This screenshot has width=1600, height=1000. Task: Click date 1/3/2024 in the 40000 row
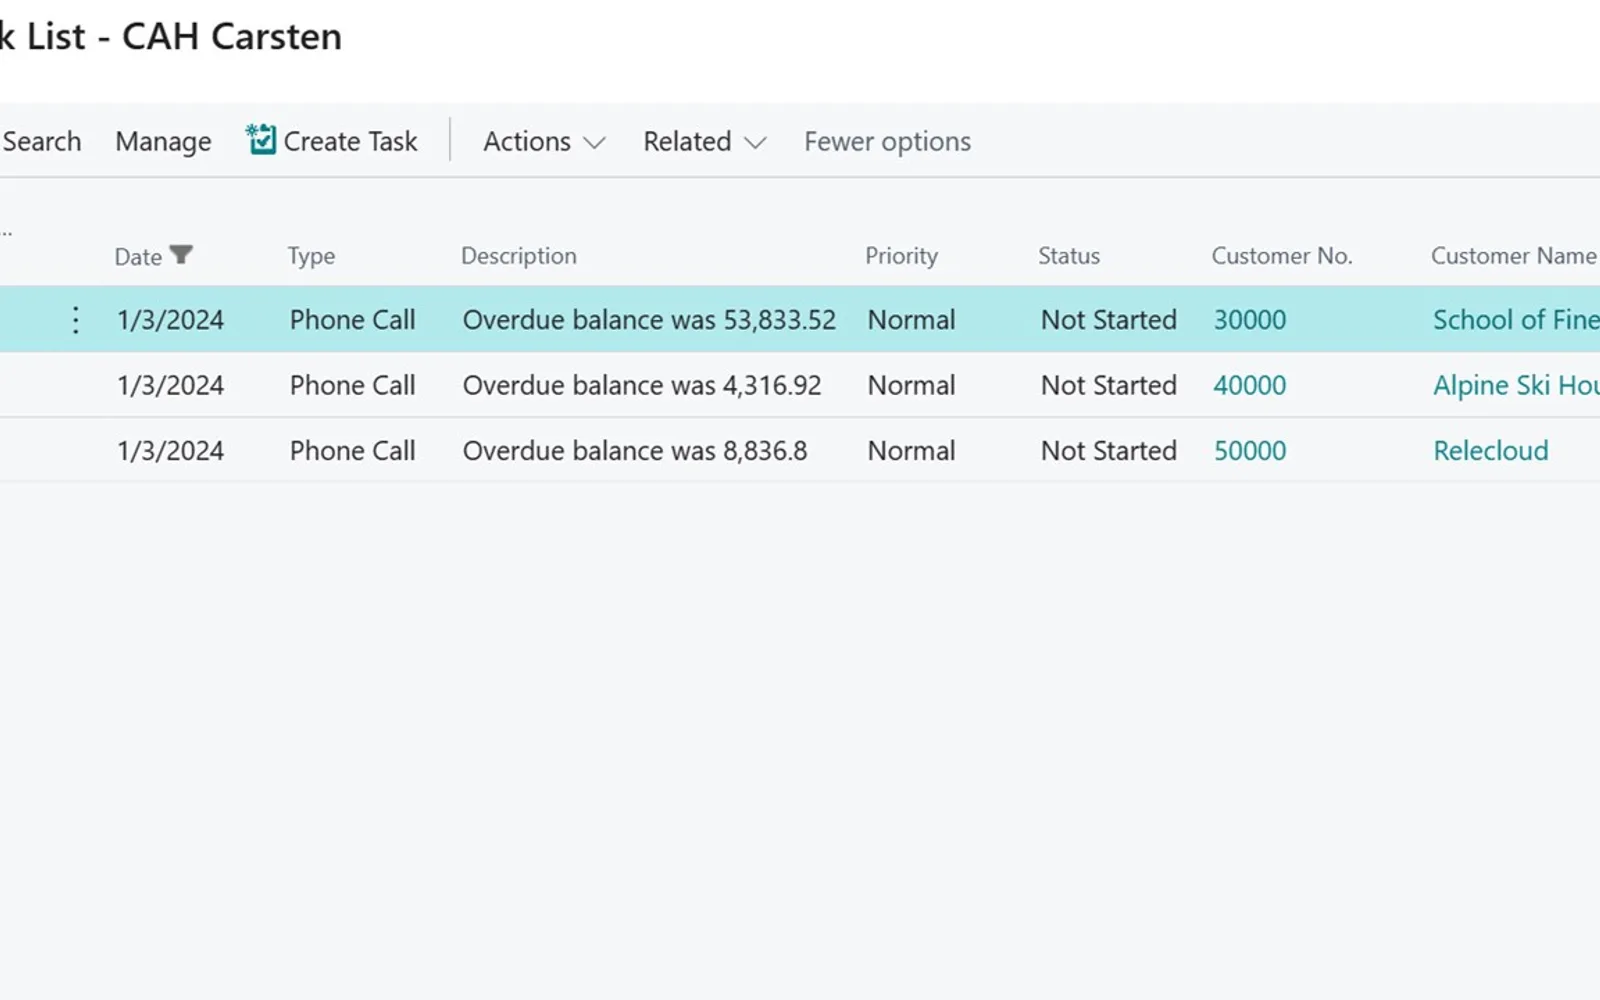pyautogui.click(x=170, y=385)
